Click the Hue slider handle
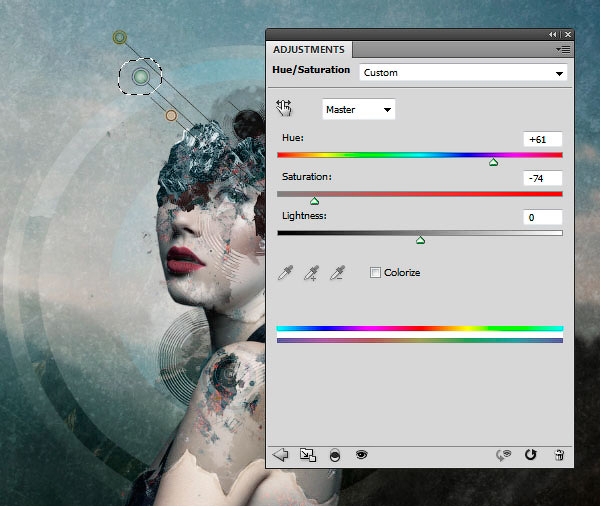The height and width of the screenshot is (506, 600). click(494, 163)
